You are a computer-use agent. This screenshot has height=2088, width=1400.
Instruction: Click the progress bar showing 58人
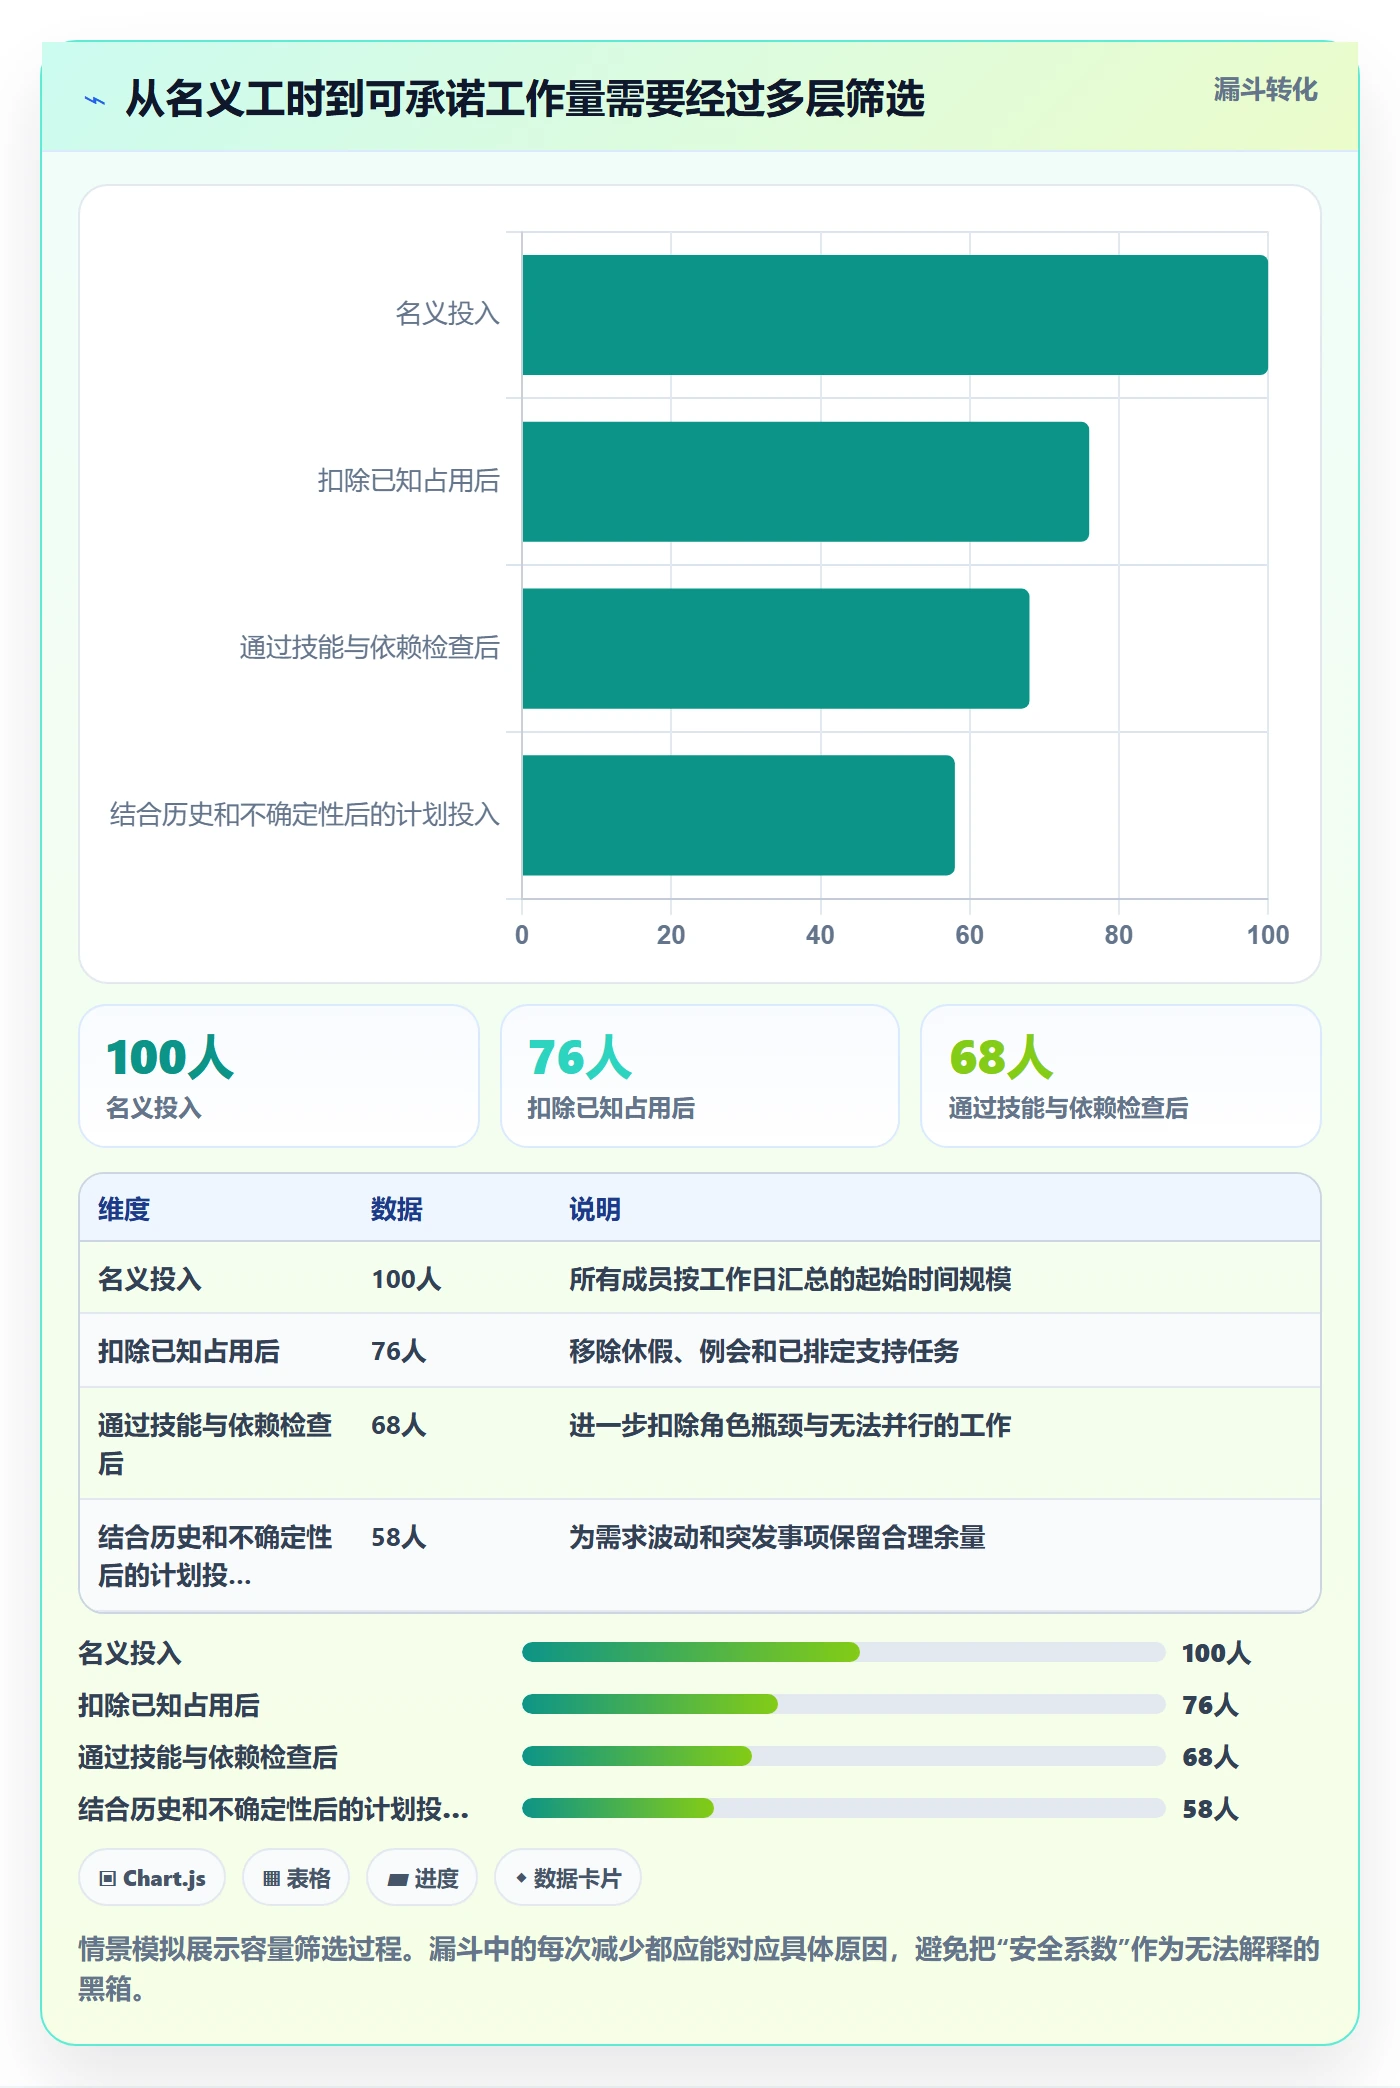[x=843, y=1808]
